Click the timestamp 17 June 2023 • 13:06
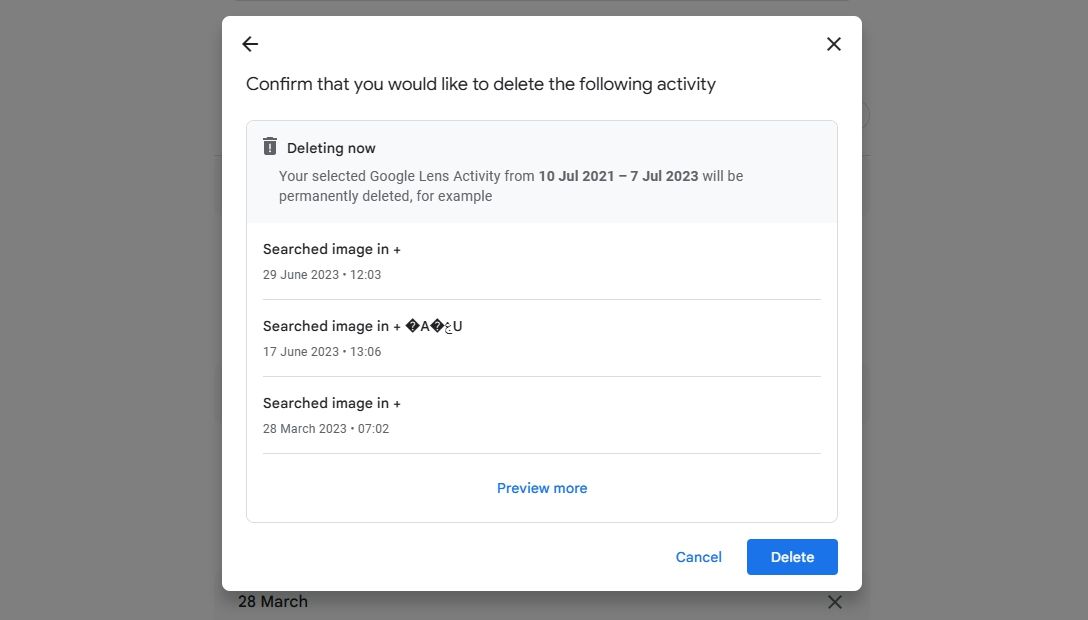1088x620 pixels. pos(322,351)
